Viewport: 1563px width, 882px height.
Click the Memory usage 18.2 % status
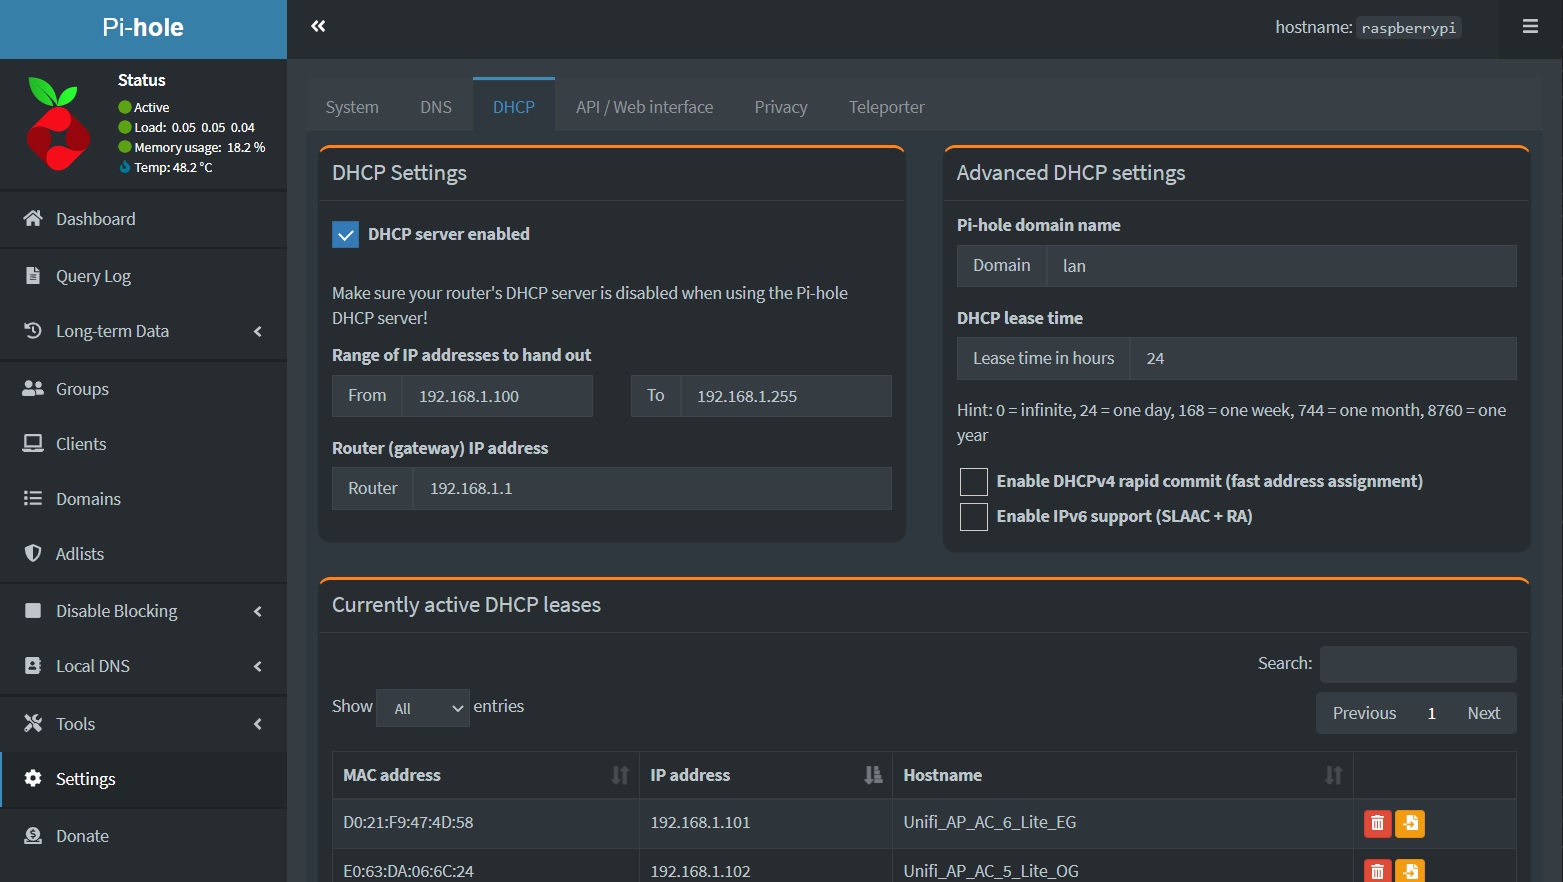[x=191, y=147]
